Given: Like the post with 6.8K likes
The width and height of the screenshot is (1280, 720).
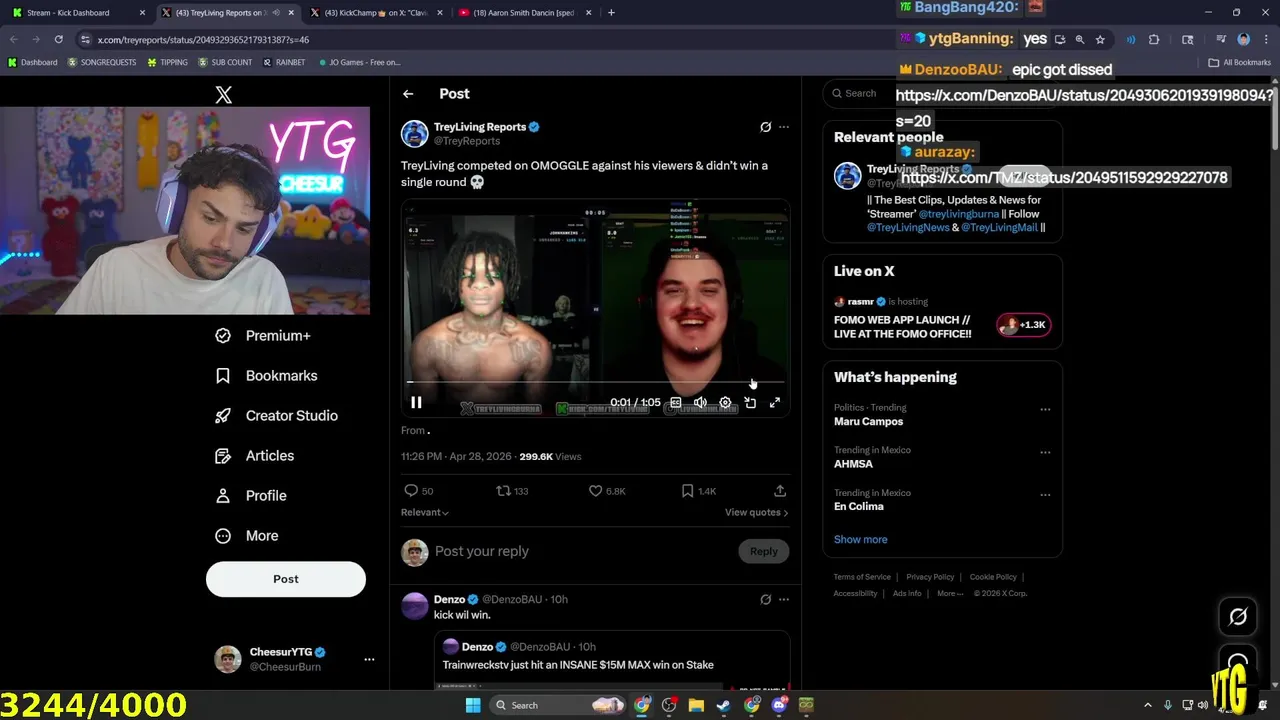Looking at the screenshot, I should coord(607,491).
